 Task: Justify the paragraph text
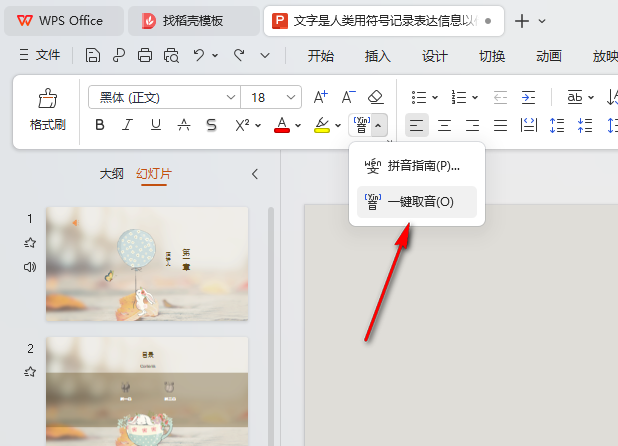tap(501, 125)
